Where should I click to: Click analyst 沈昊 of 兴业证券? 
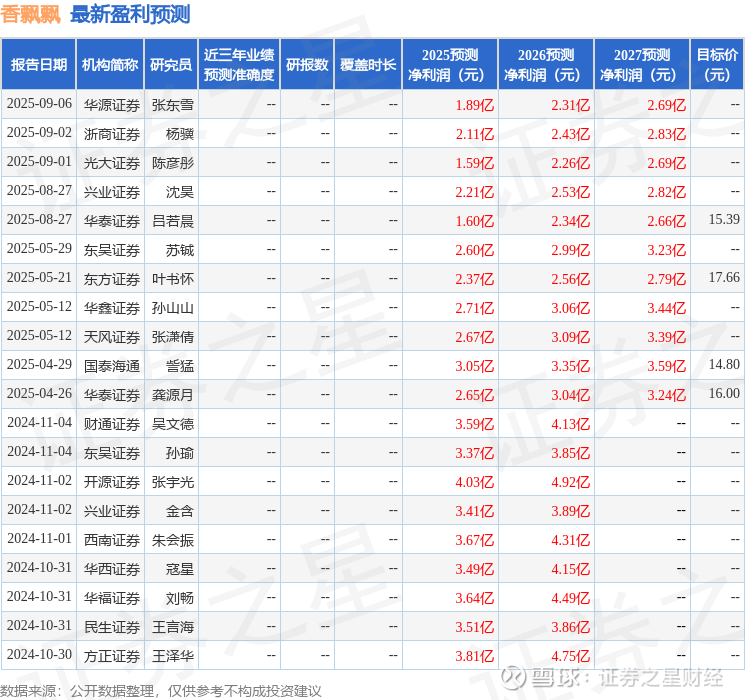tap(180, 192)
